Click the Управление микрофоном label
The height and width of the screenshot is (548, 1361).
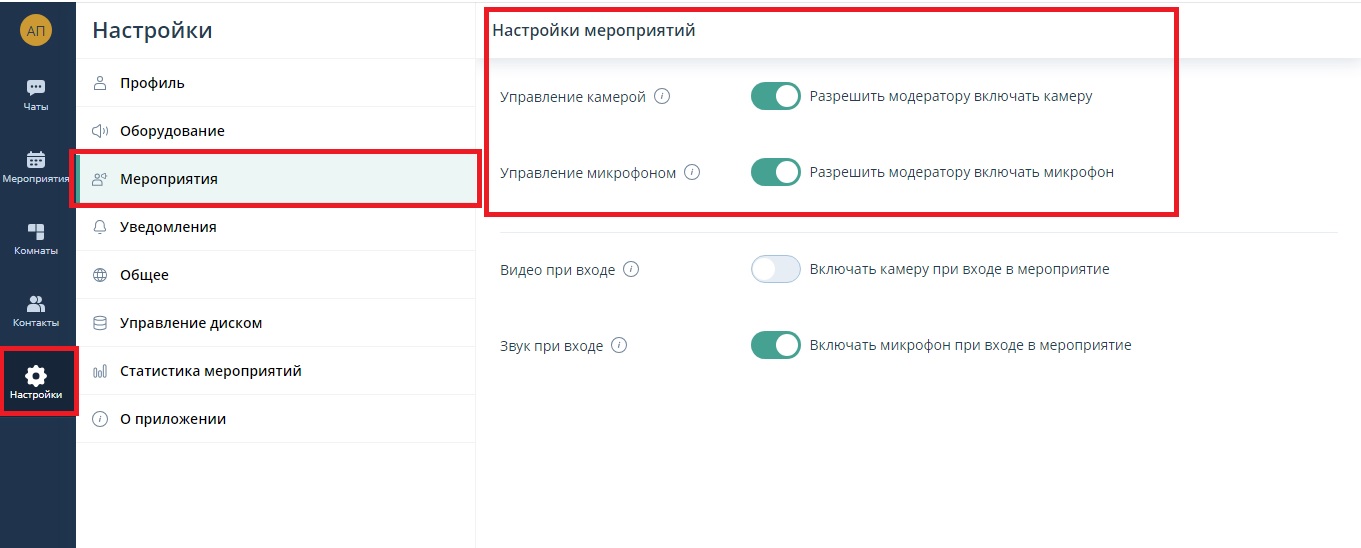click(x=588, y=173)
